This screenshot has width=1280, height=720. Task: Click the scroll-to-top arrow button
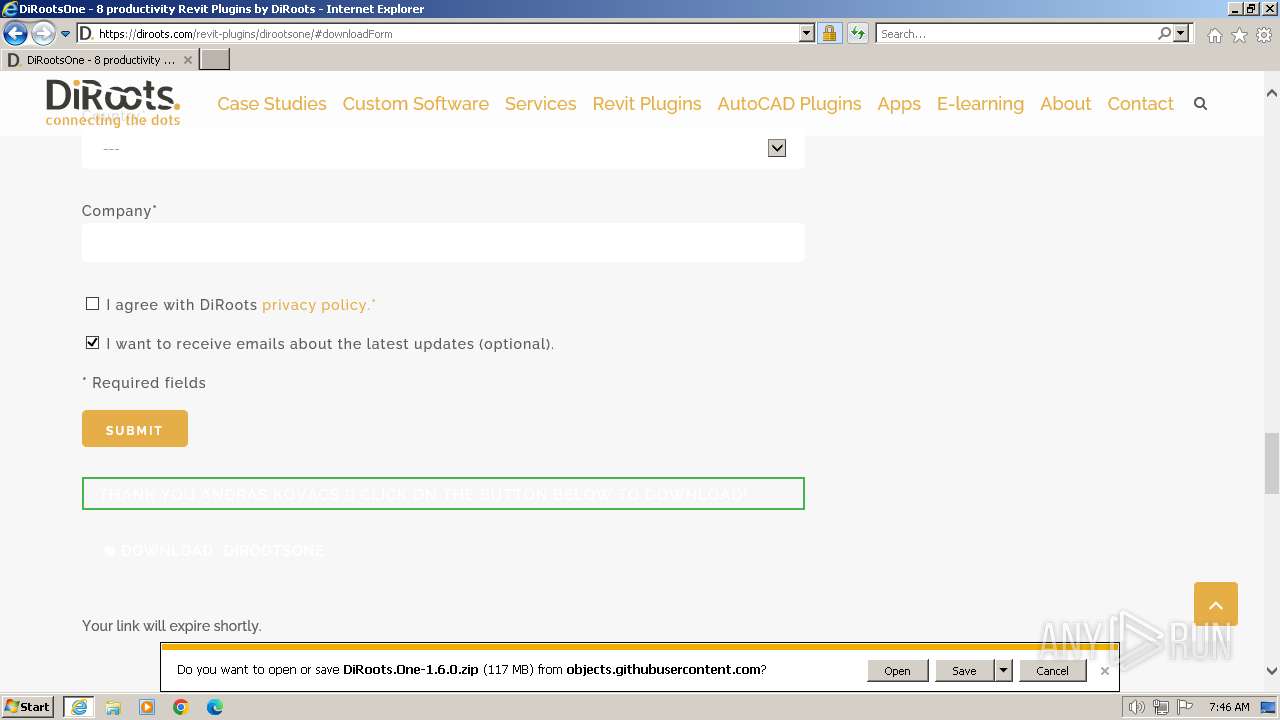point(1216,604)
